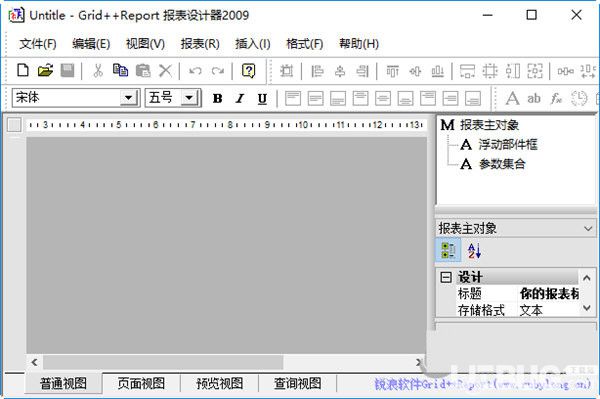Select 参数集合 tree node

[x=502, y=164]
